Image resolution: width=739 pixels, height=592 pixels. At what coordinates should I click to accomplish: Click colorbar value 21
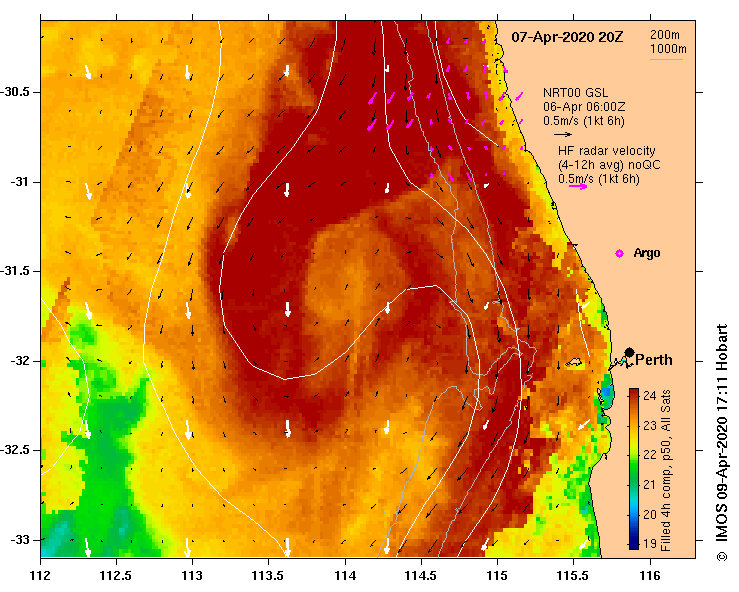pos(649,485)
